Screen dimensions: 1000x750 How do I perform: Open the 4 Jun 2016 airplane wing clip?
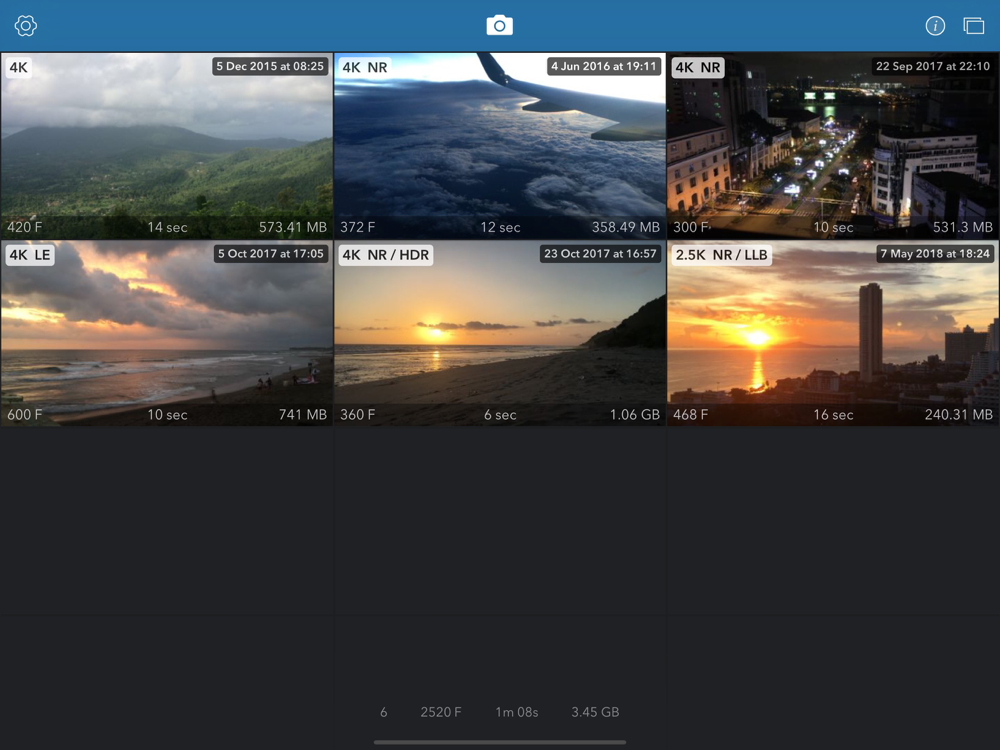[499, 146]
